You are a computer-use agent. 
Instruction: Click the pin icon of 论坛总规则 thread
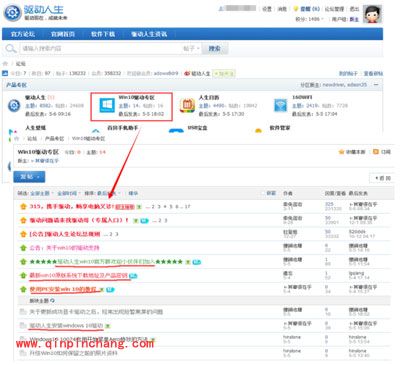click(x=23, y=234)
